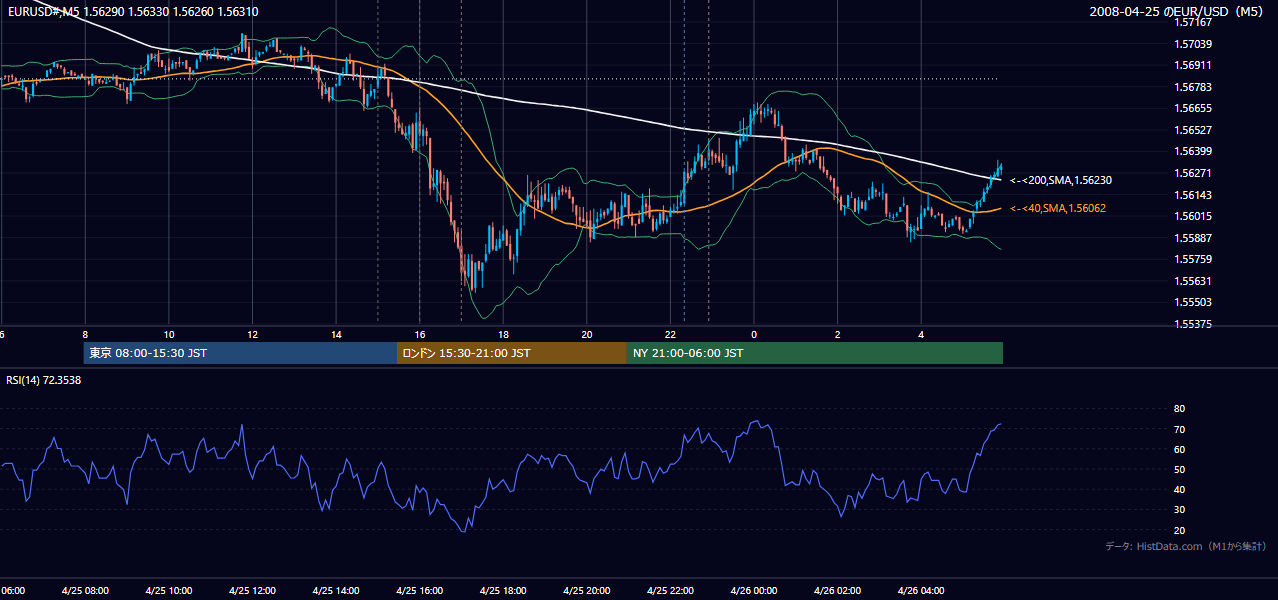Click RSI scale value 40
Viewport: 1278px width, 600px height.
(1180, 489)
